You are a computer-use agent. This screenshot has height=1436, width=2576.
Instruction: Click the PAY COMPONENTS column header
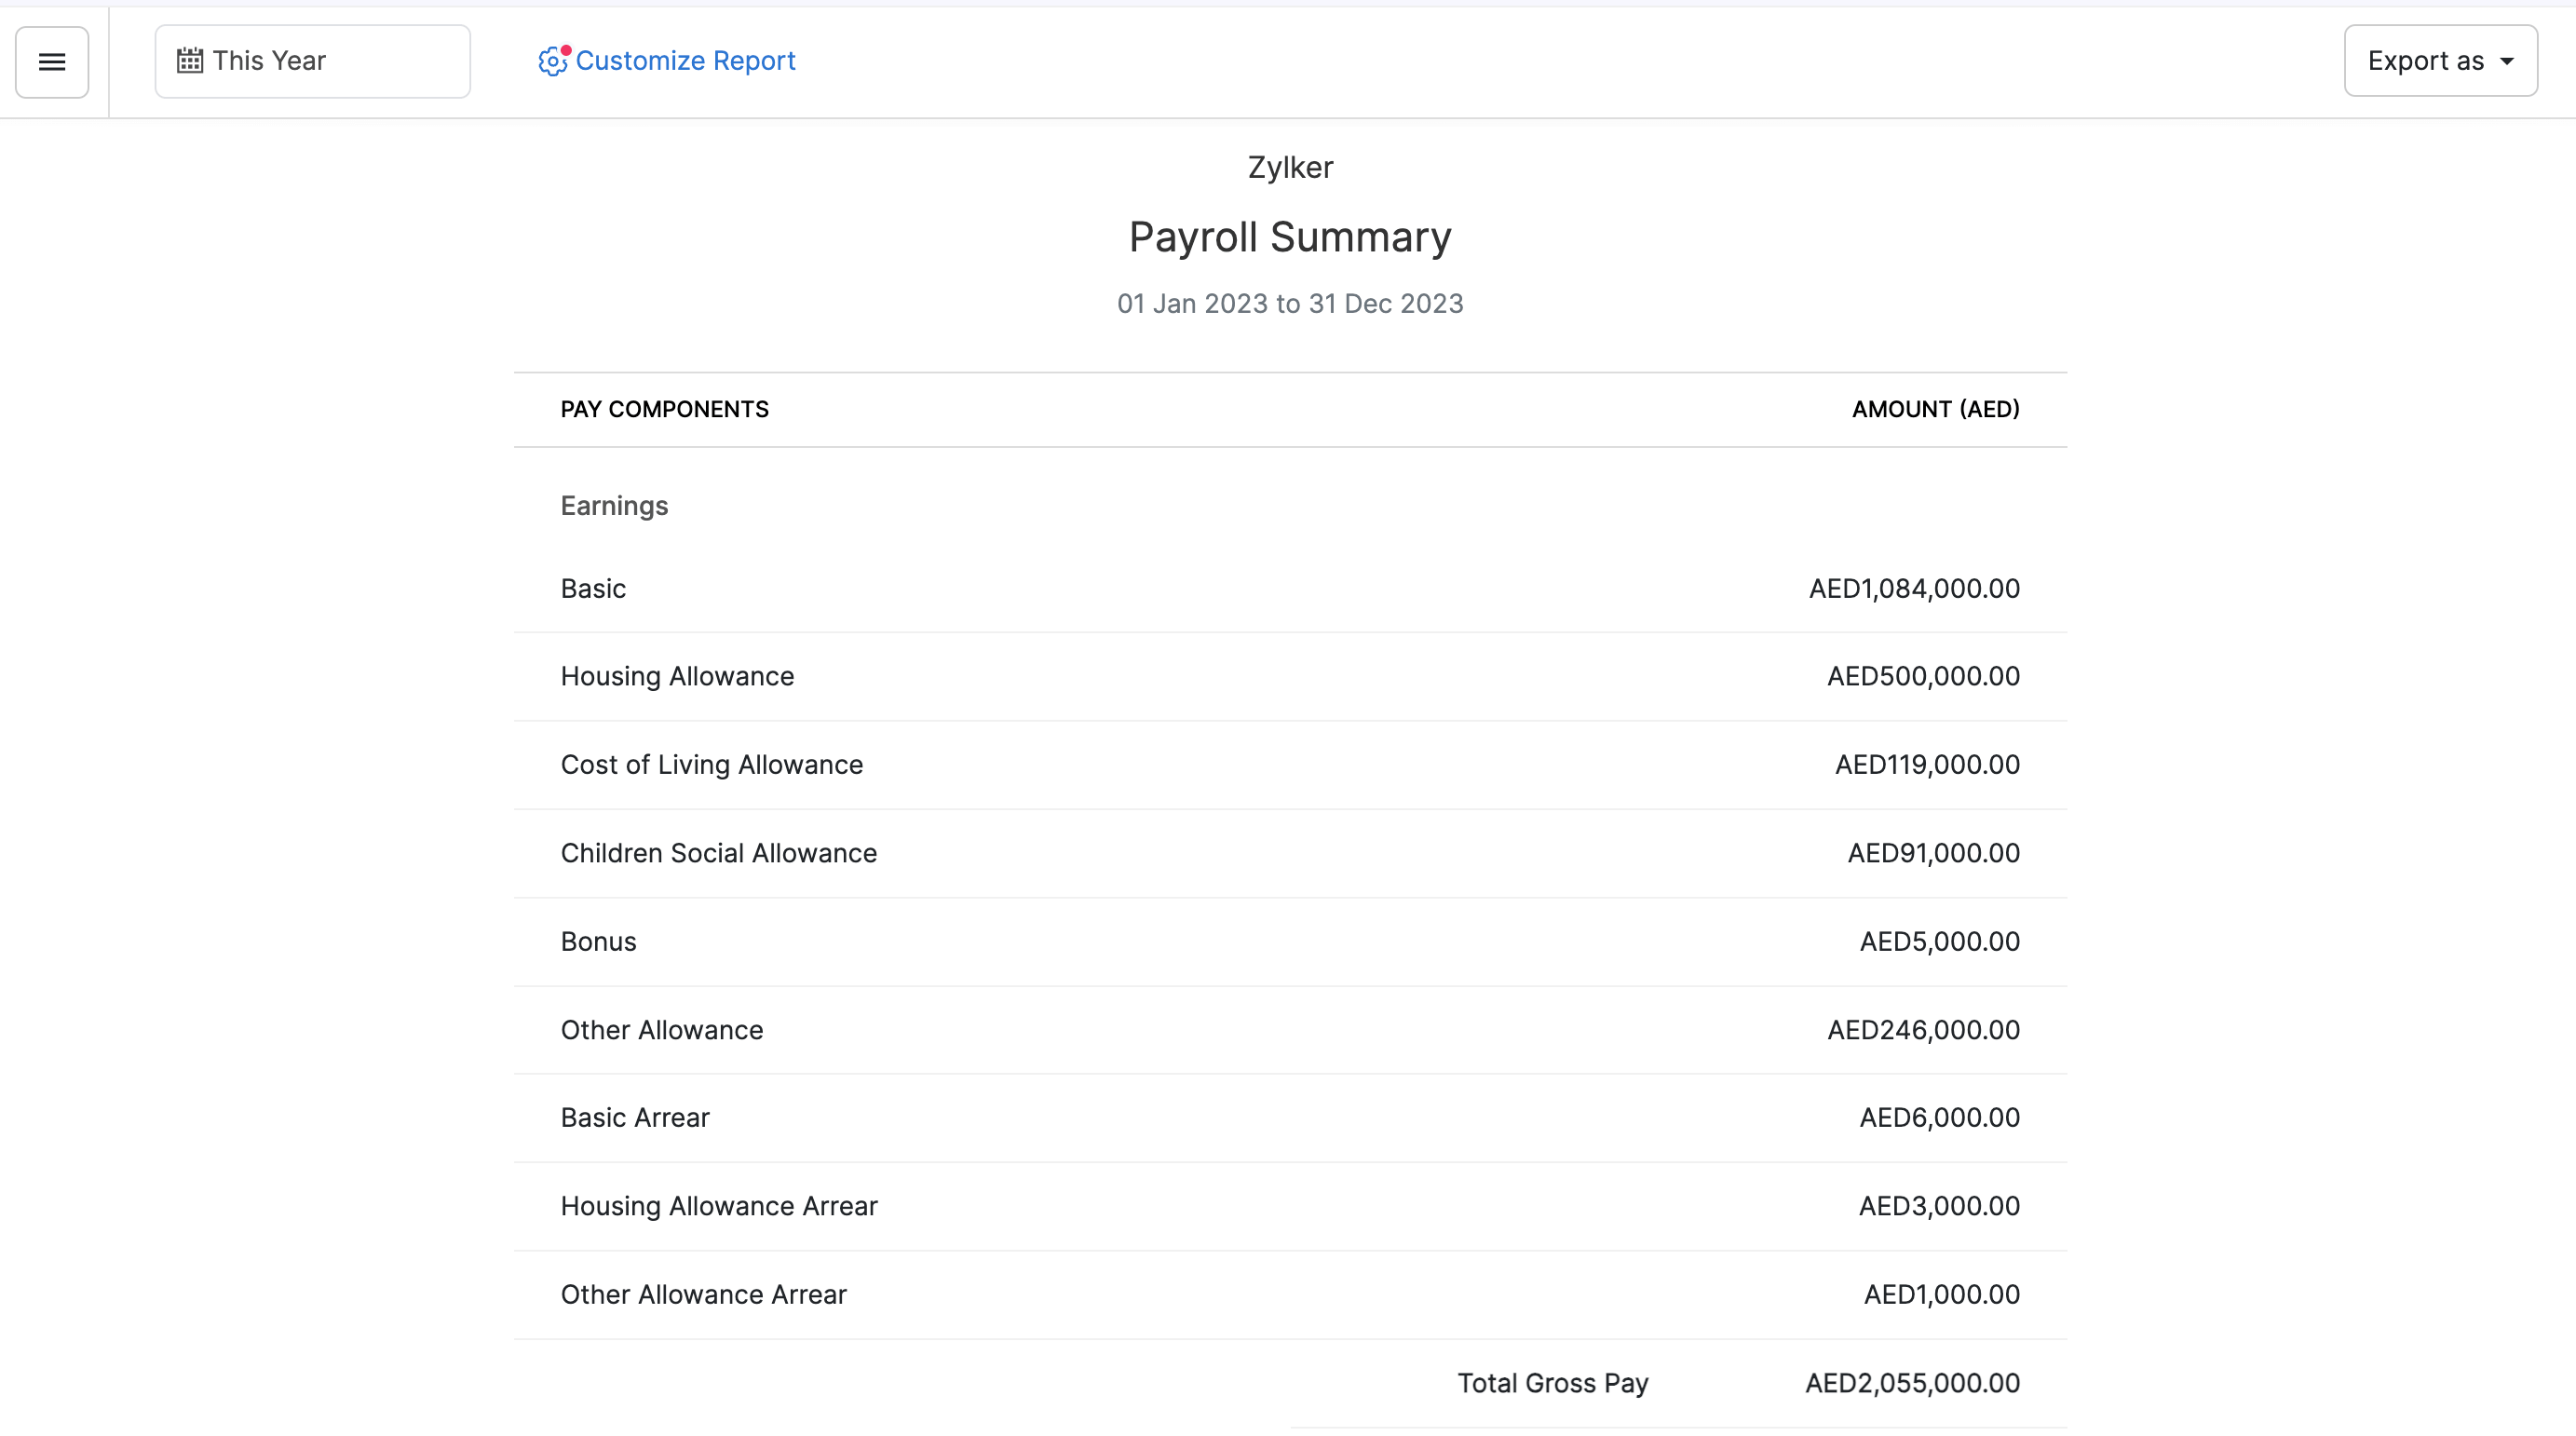664,409
